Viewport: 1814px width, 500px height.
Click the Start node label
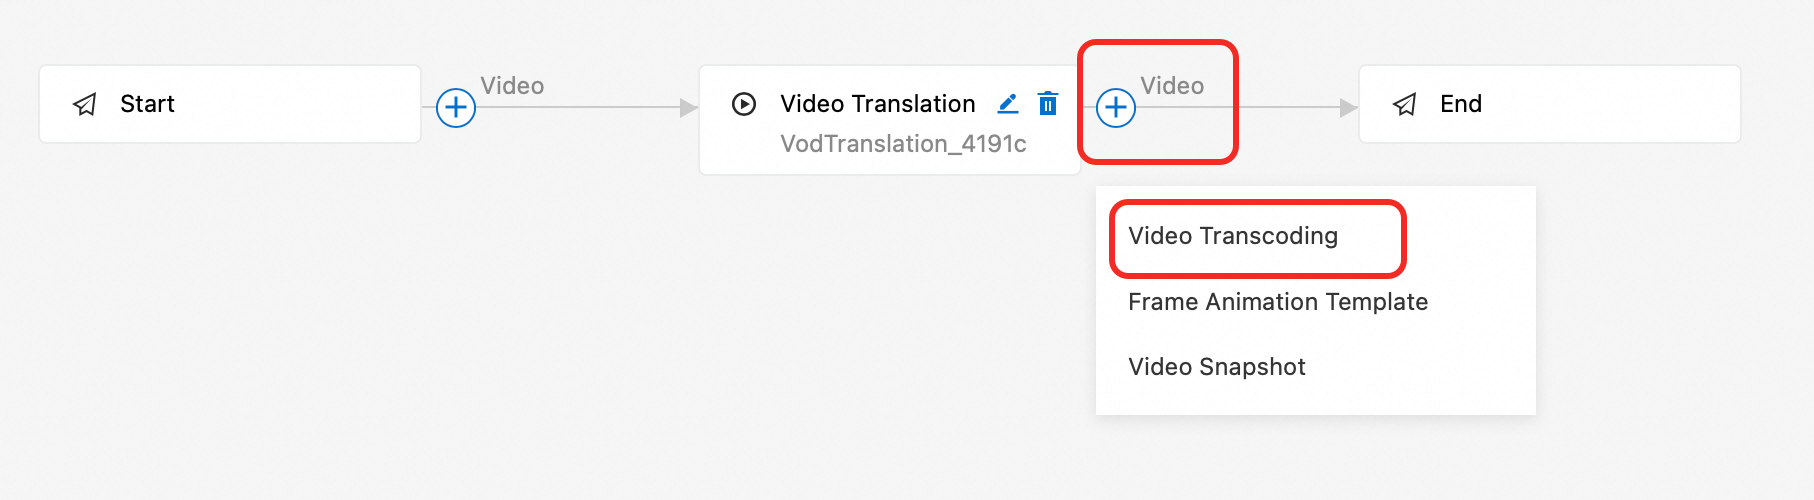click(x=147, y=104)
